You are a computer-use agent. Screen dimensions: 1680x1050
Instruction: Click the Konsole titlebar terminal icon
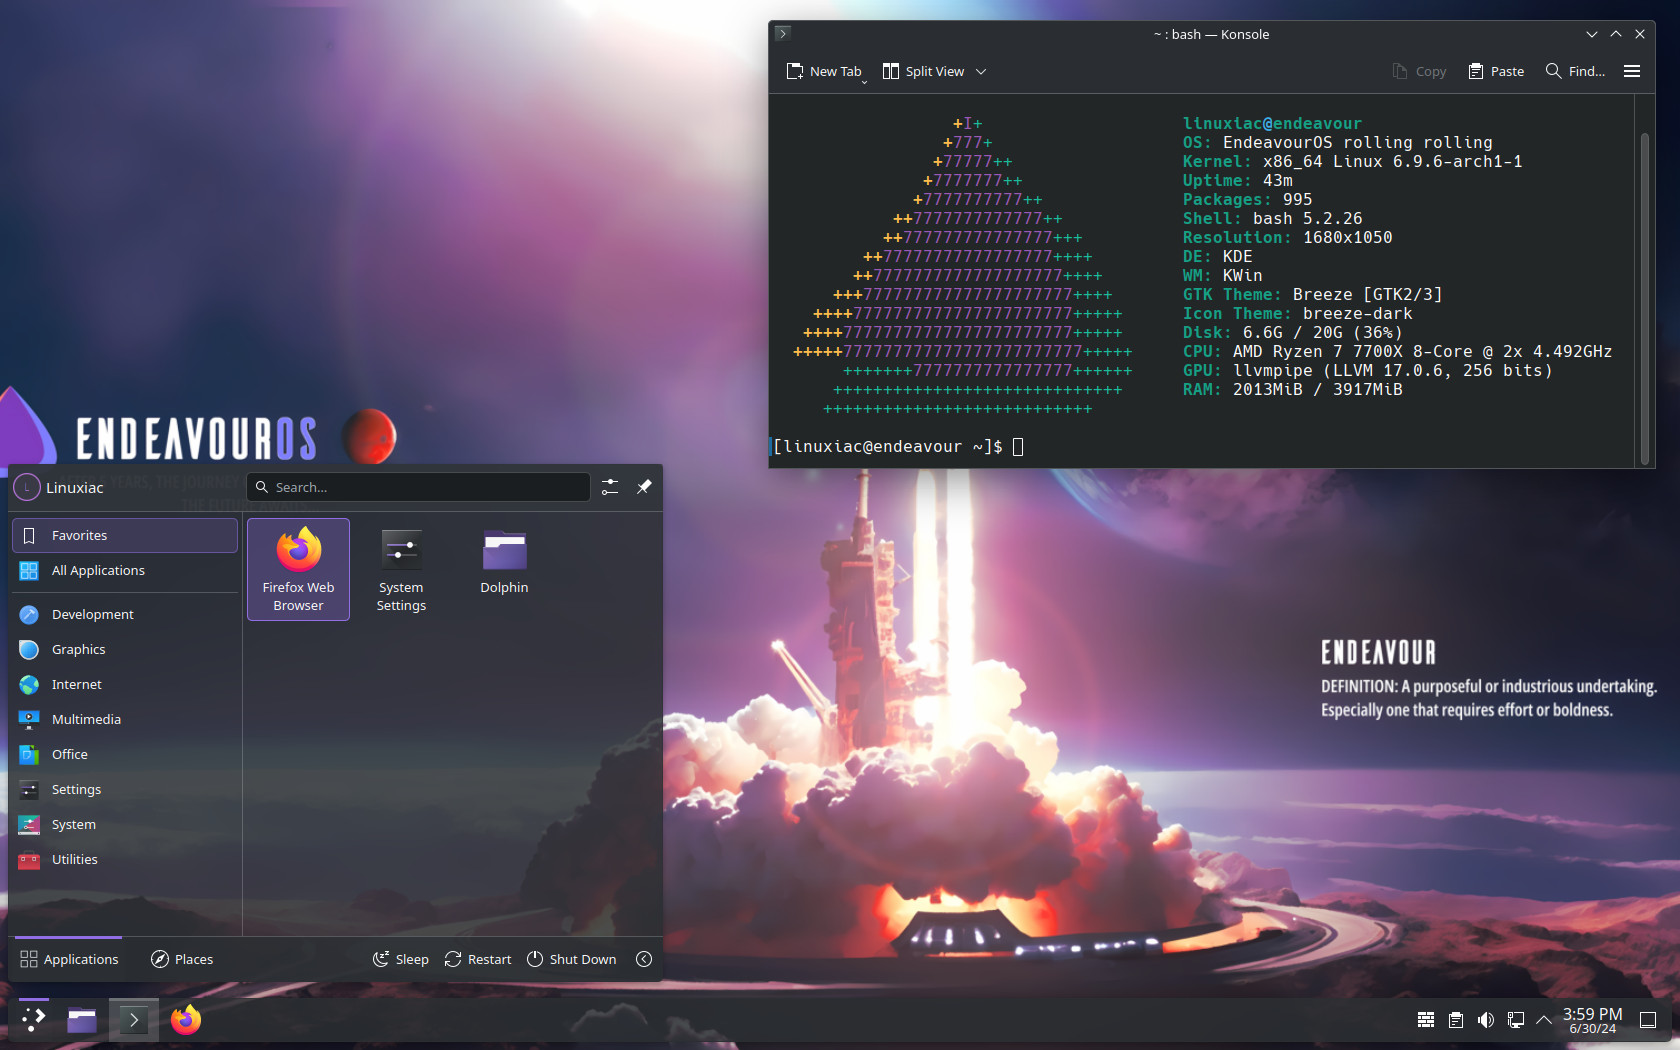pyautogui.click(x=783, y=33)
